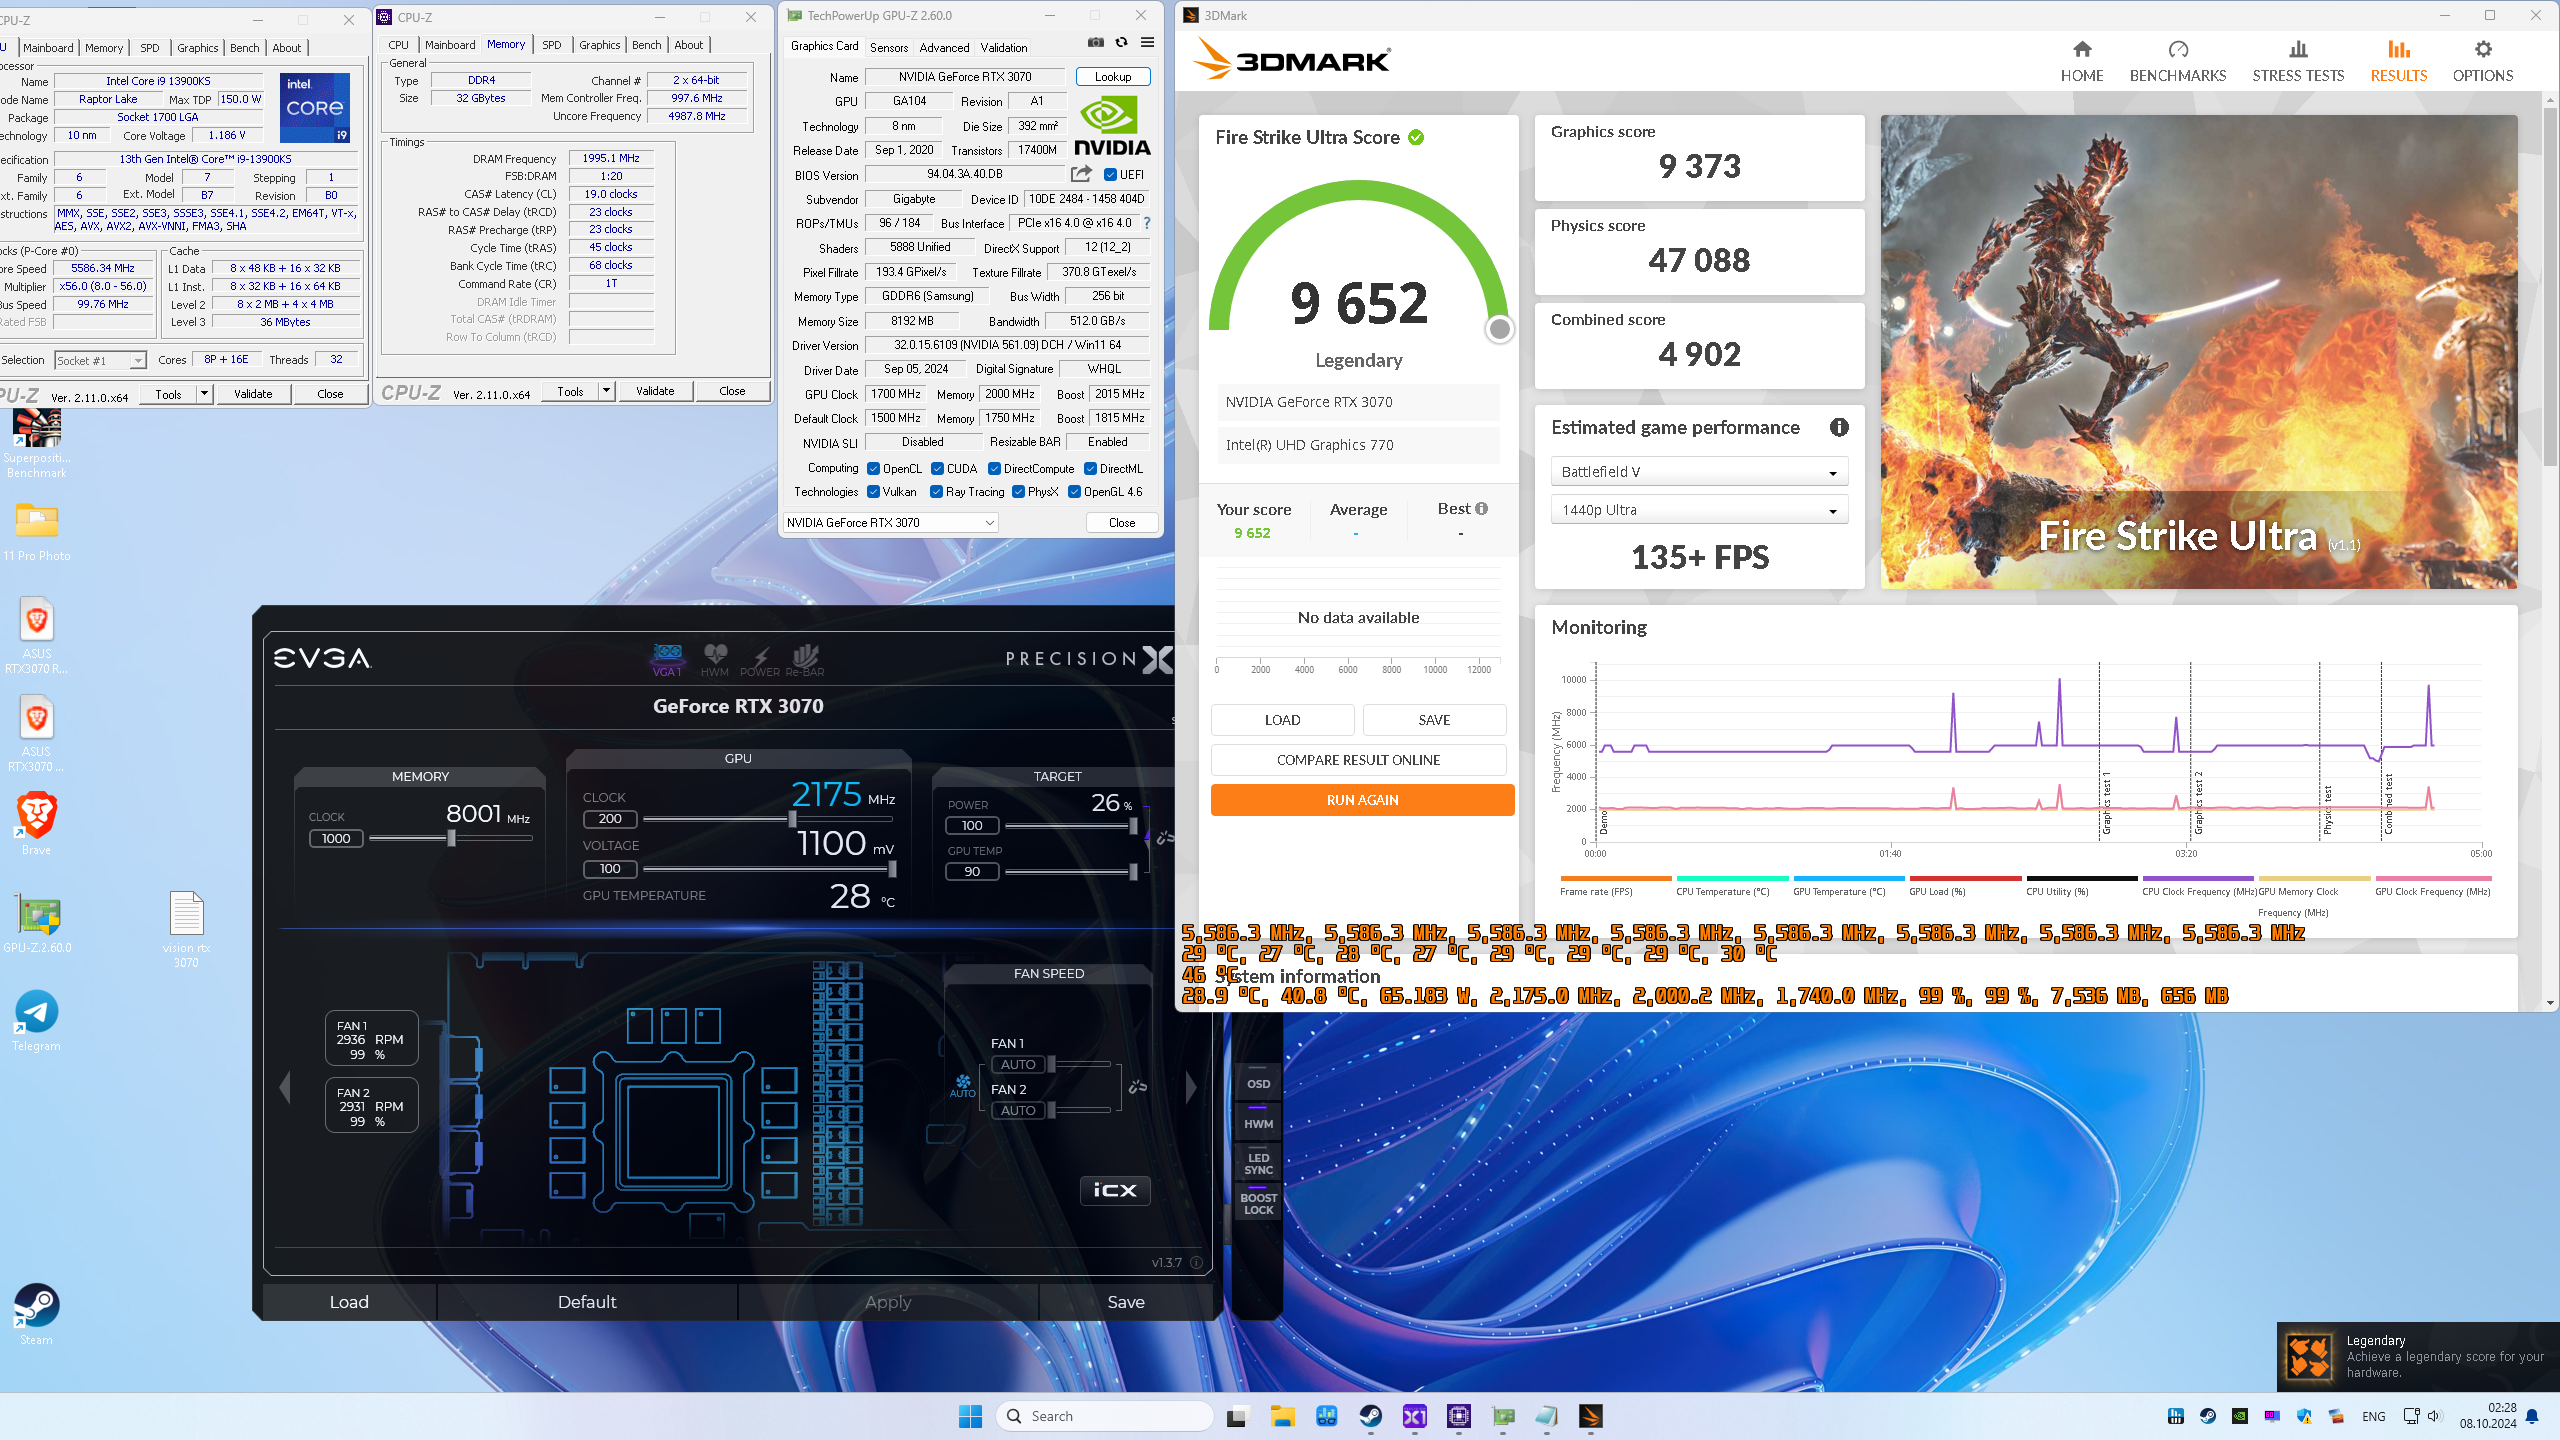Image resolution: width=2560 pixels, height=1440 pixels.
Task: Open GPU selection dropdown in GPU-Z
Action: click(890, 522)
